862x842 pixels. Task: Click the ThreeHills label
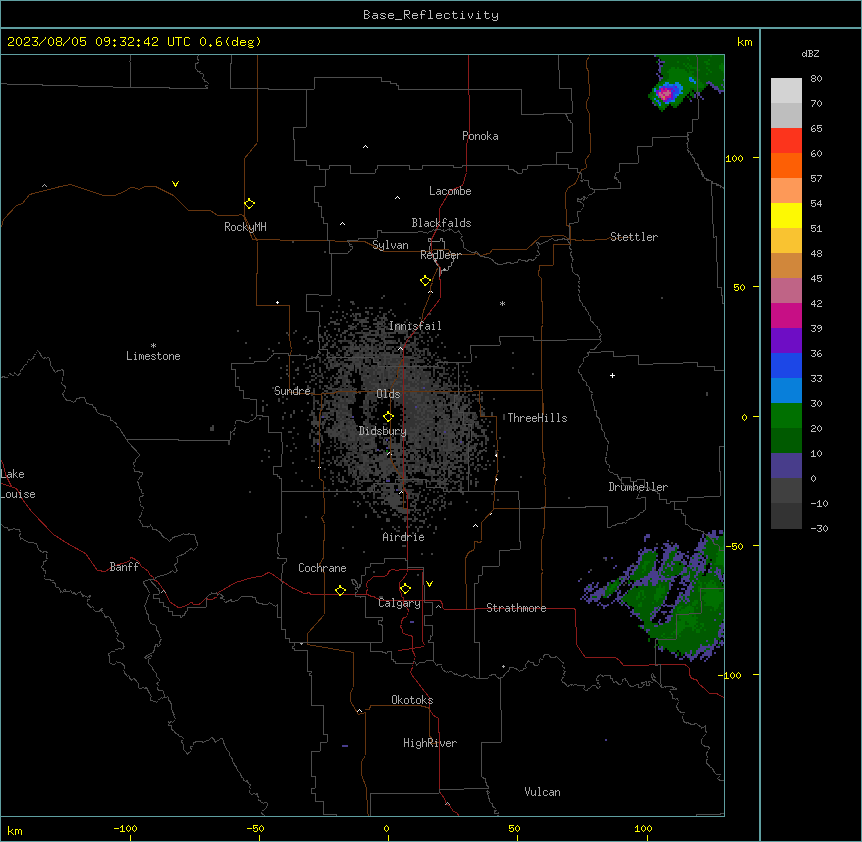[537, 418]
